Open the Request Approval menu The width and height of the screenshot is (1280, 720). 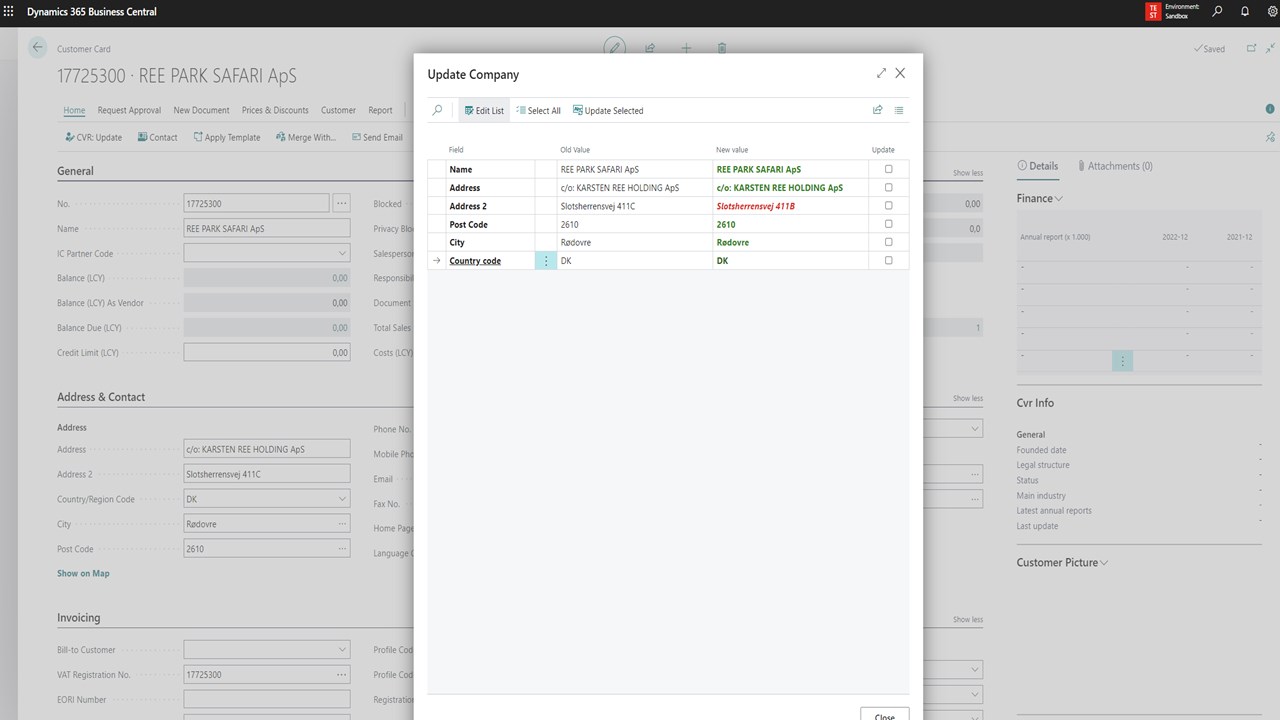(x=129, y=110)
